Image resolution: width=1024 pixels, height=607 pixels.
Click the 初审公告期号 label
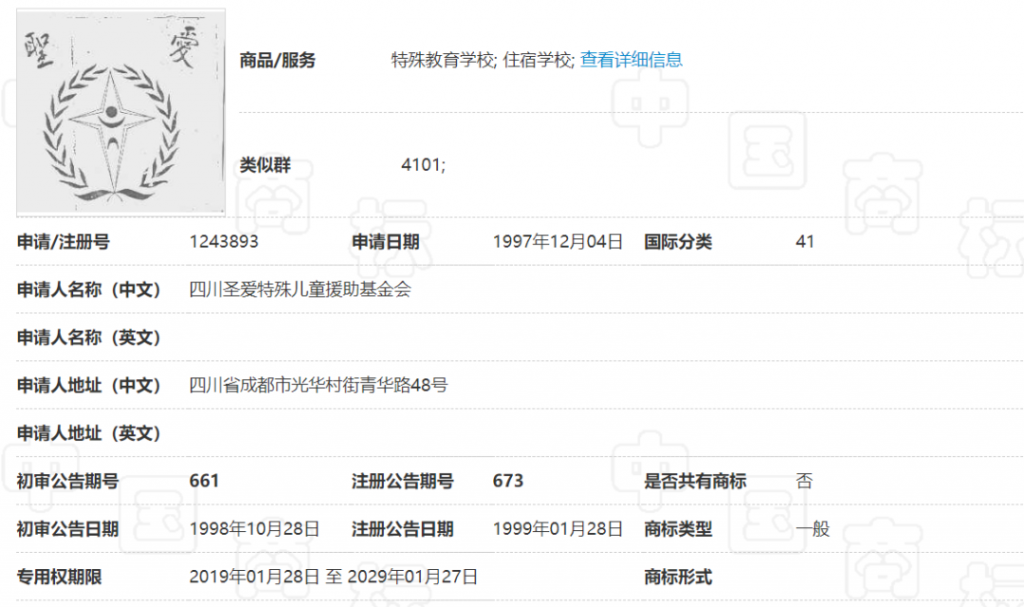[x=68, y=482]
